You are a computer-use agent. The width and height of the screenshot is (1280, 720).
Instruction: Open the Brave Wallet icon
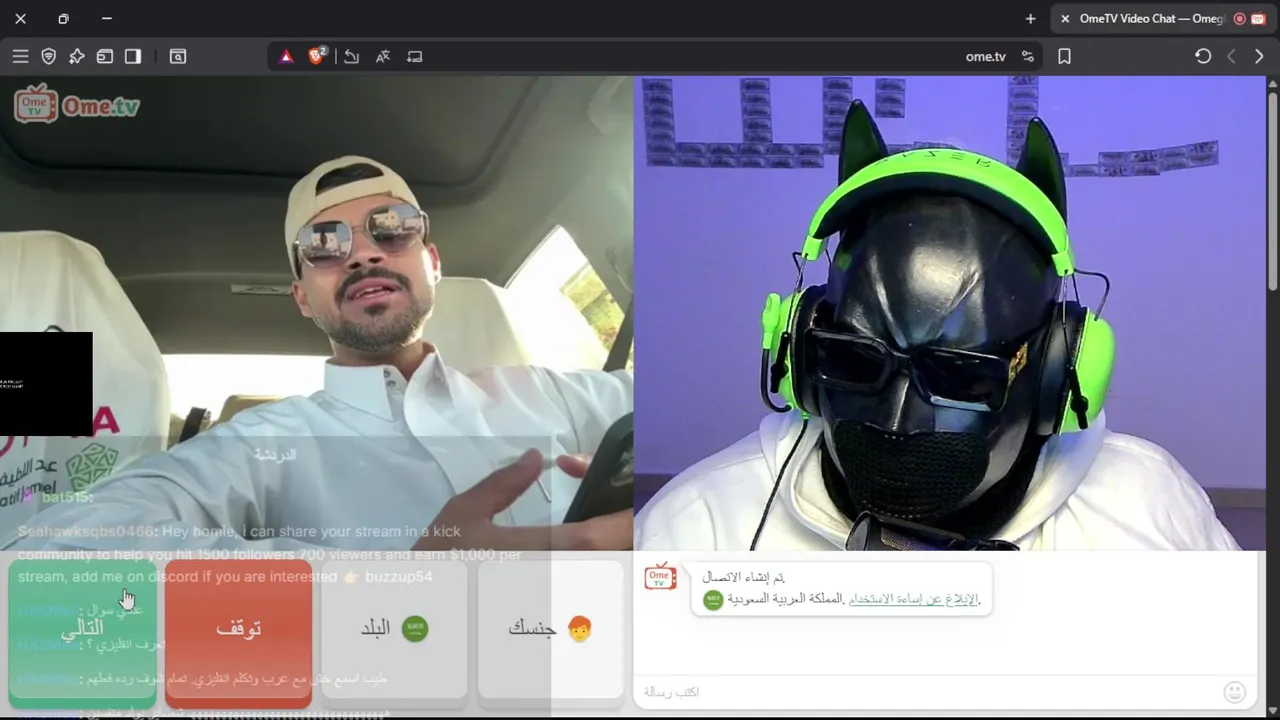coord(104,57)
